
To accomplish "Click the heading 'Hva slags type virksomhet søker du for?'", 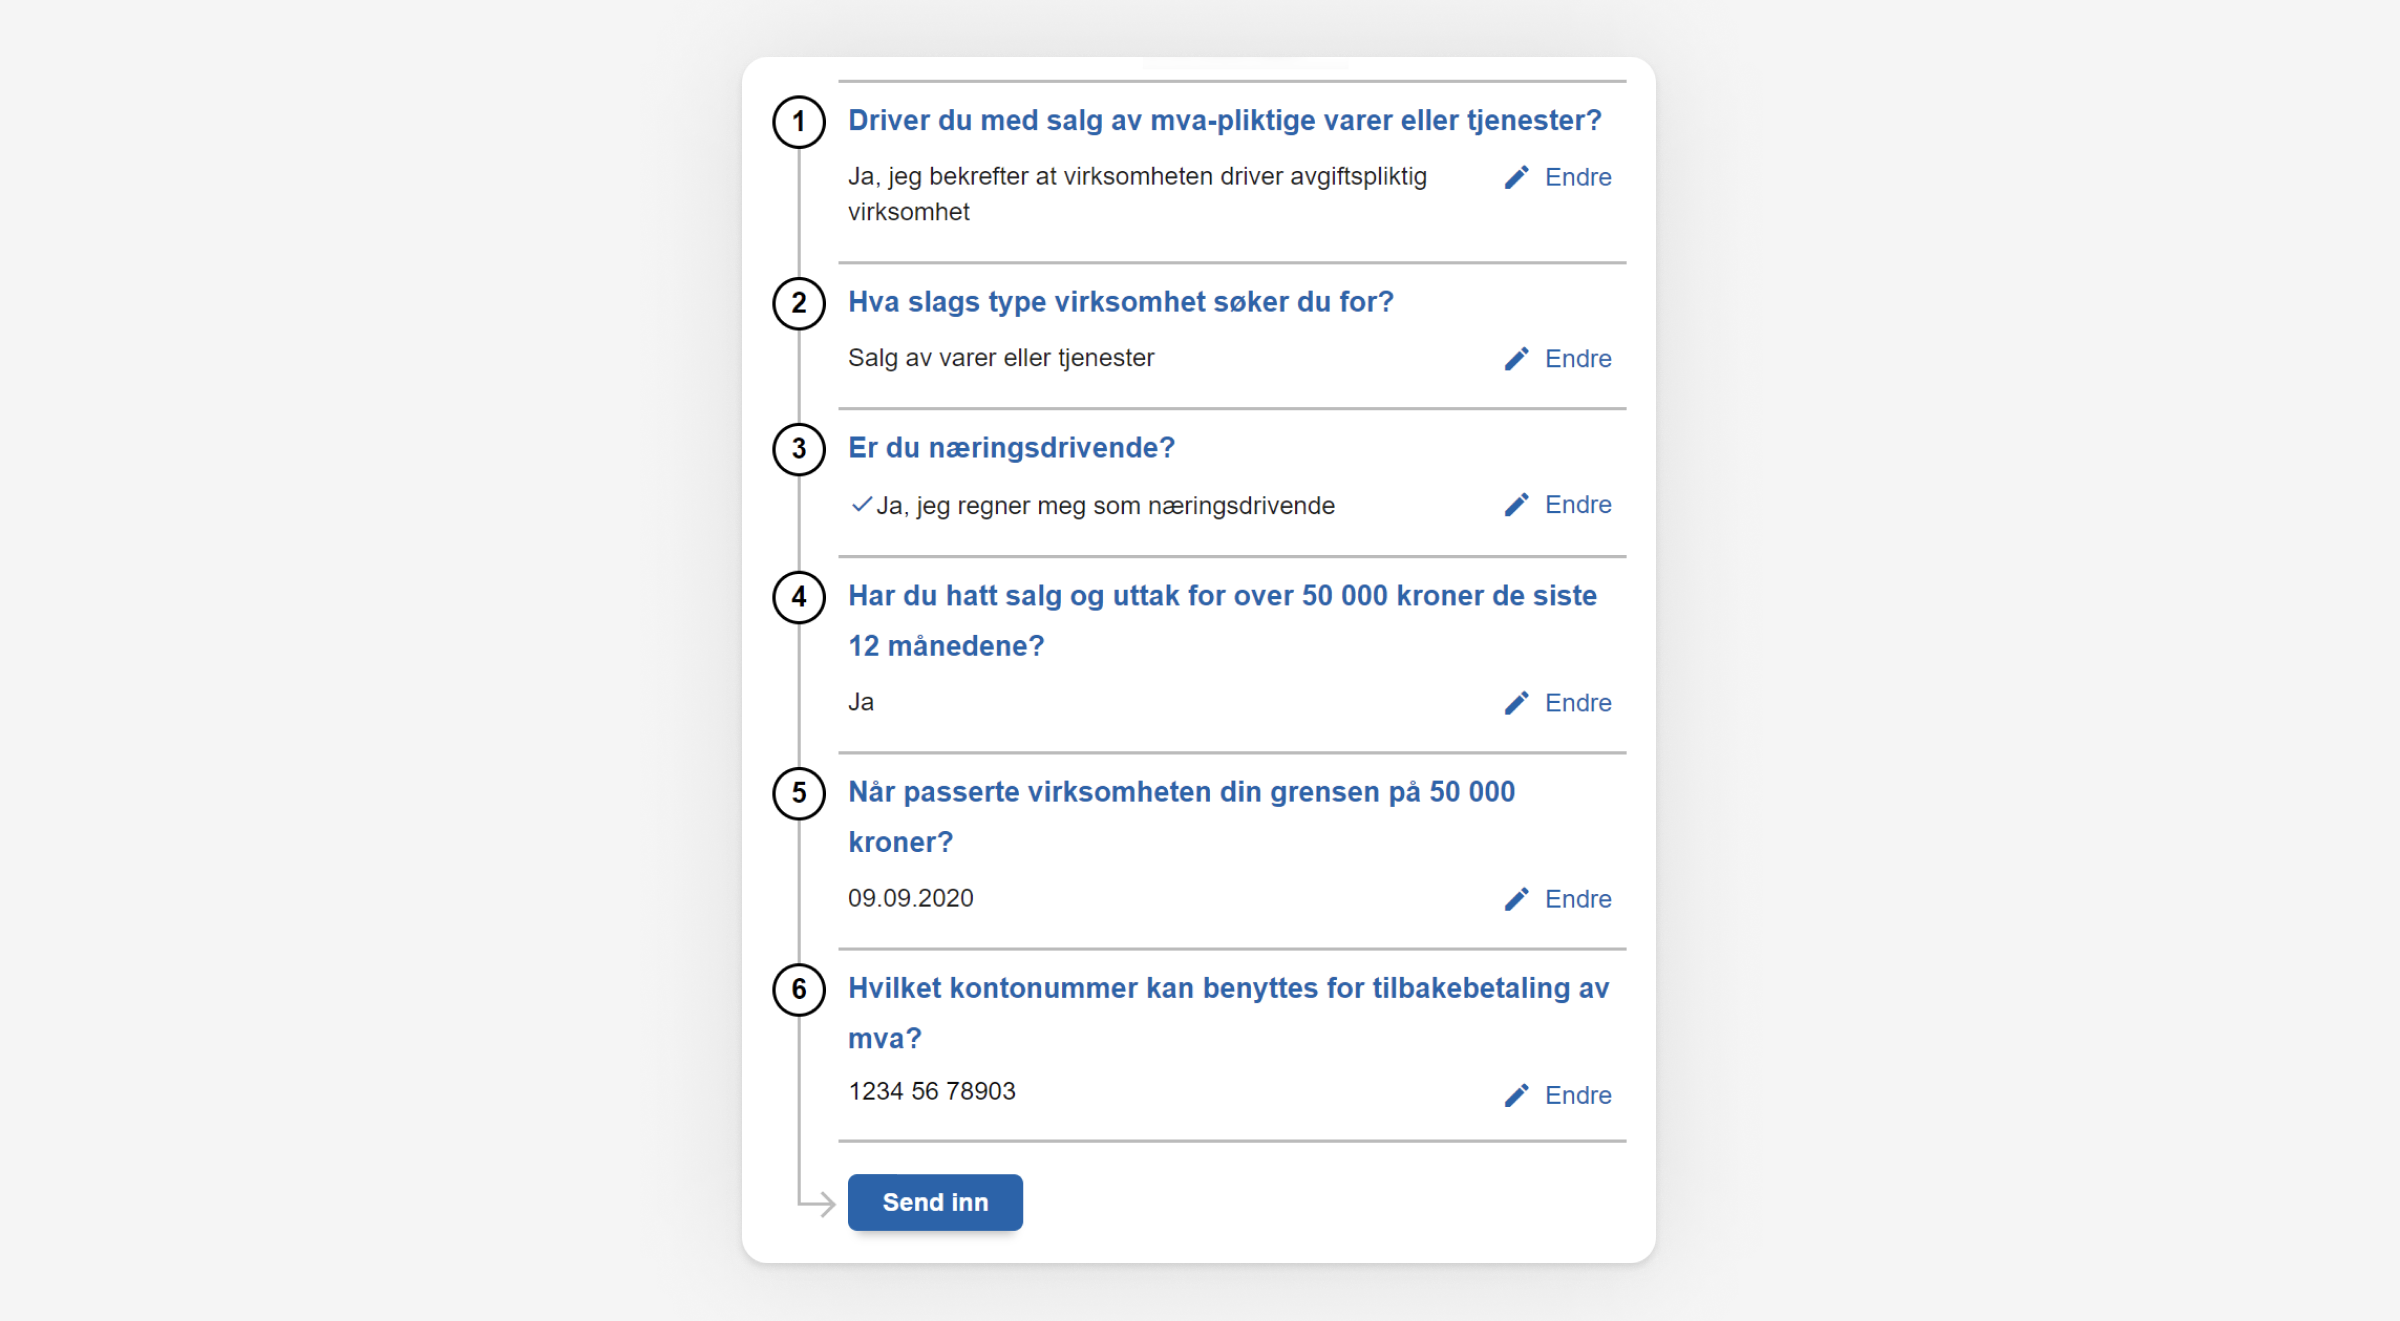I will 1120,301.
